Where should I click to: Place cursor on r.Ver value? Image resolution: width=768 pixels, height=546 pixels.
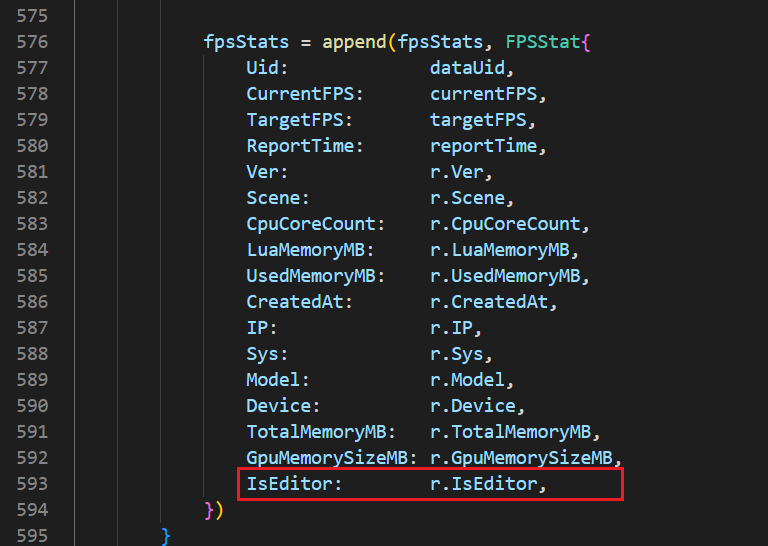pos(456,172)
